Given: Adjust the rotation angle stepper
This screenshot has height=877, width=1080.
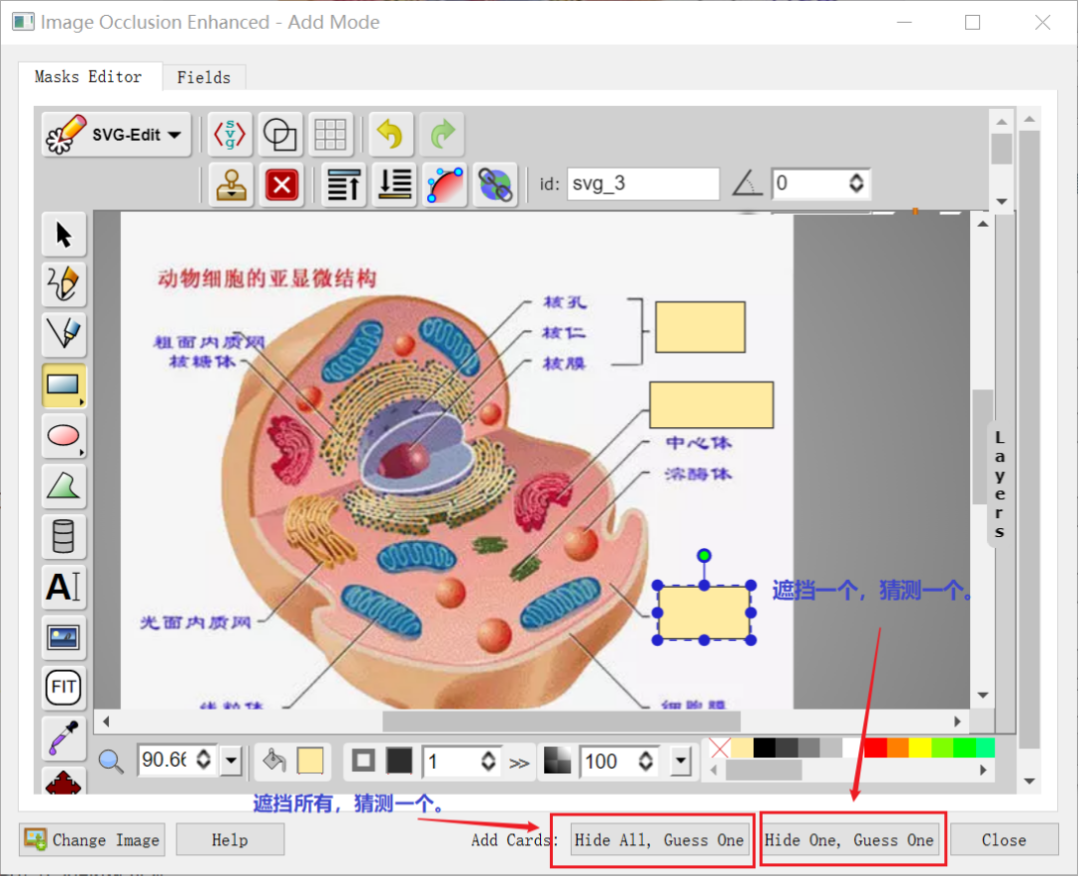Looking at the screenshot, I should pyautogui.click(x=856, y=183).
